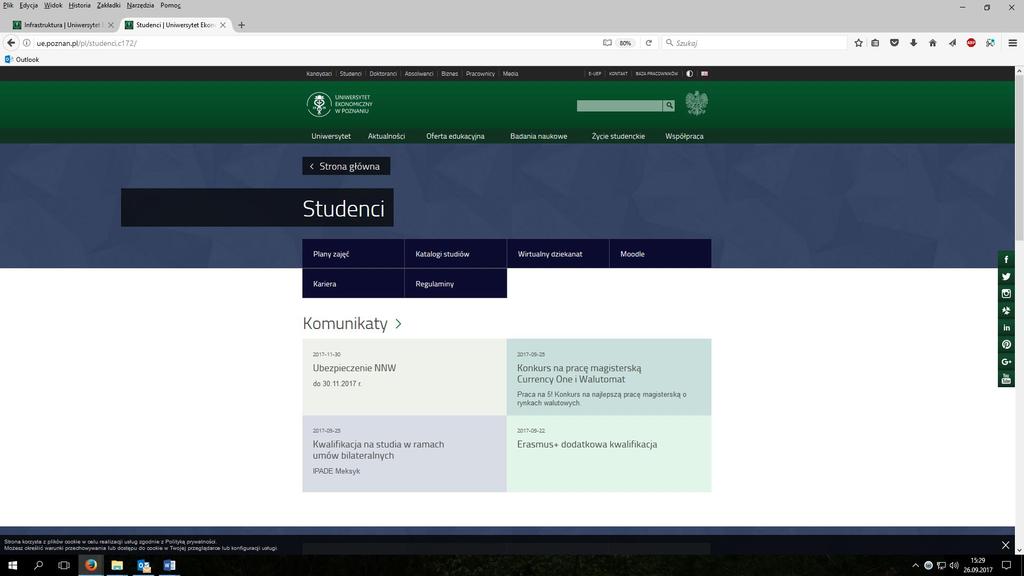Open the Badania naukowe navigation menu
1024x576 pixels.
[x=539, y=136]
